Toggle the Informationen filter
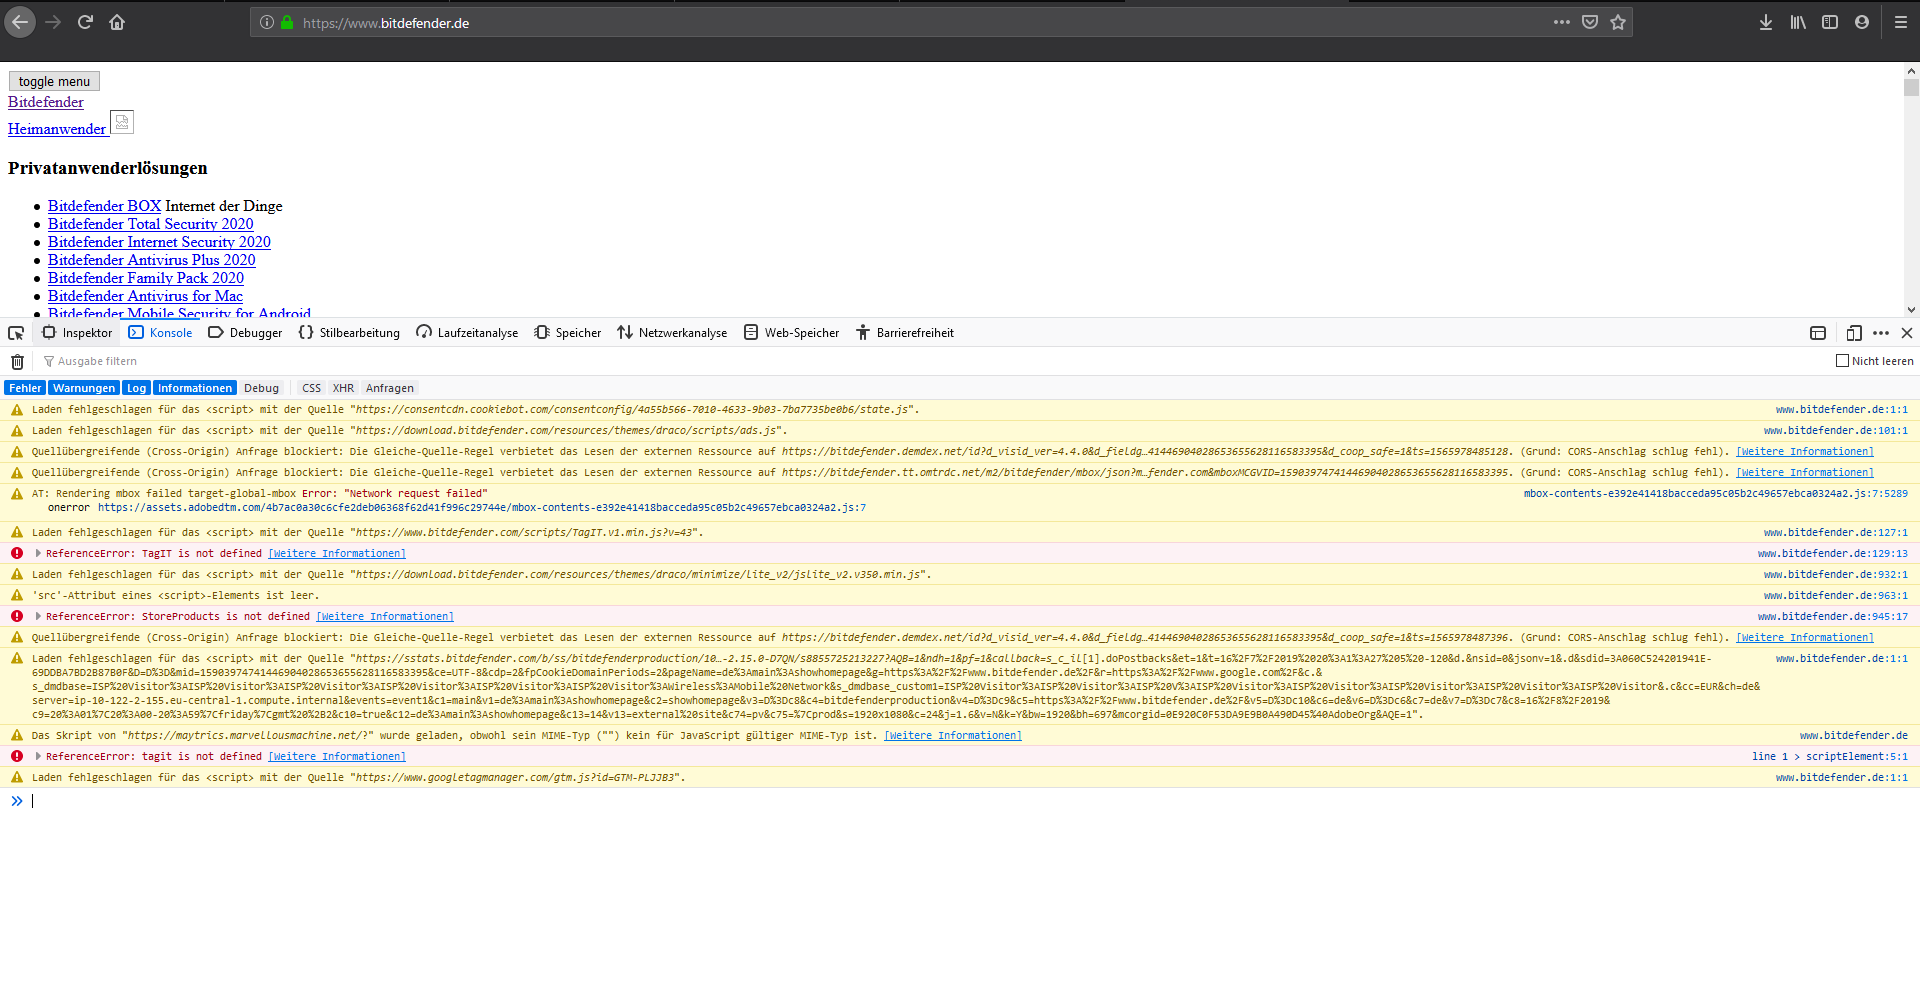 click(x=195, y=388)
